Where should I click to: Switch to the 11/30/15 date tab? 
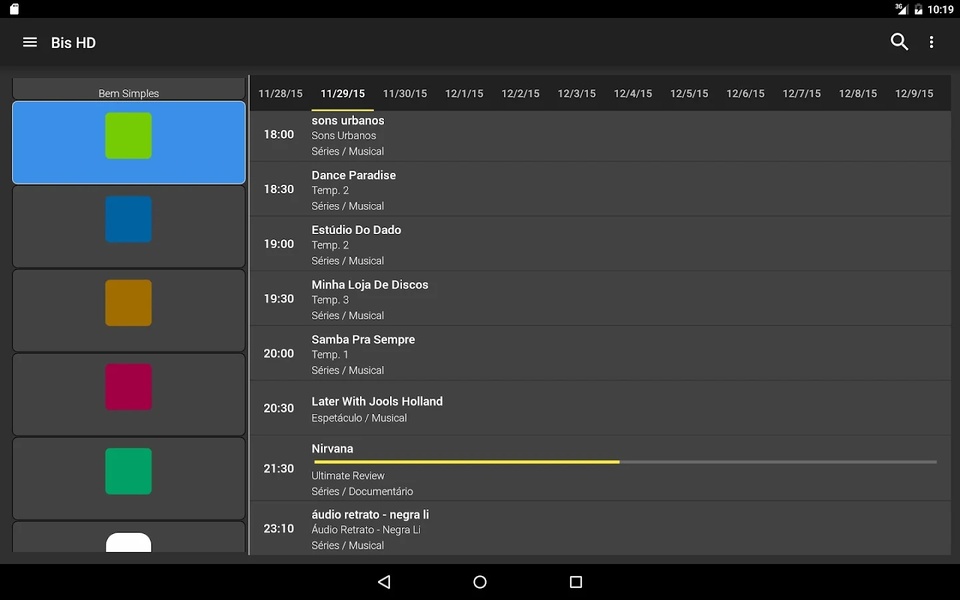(x=405, y=94)
